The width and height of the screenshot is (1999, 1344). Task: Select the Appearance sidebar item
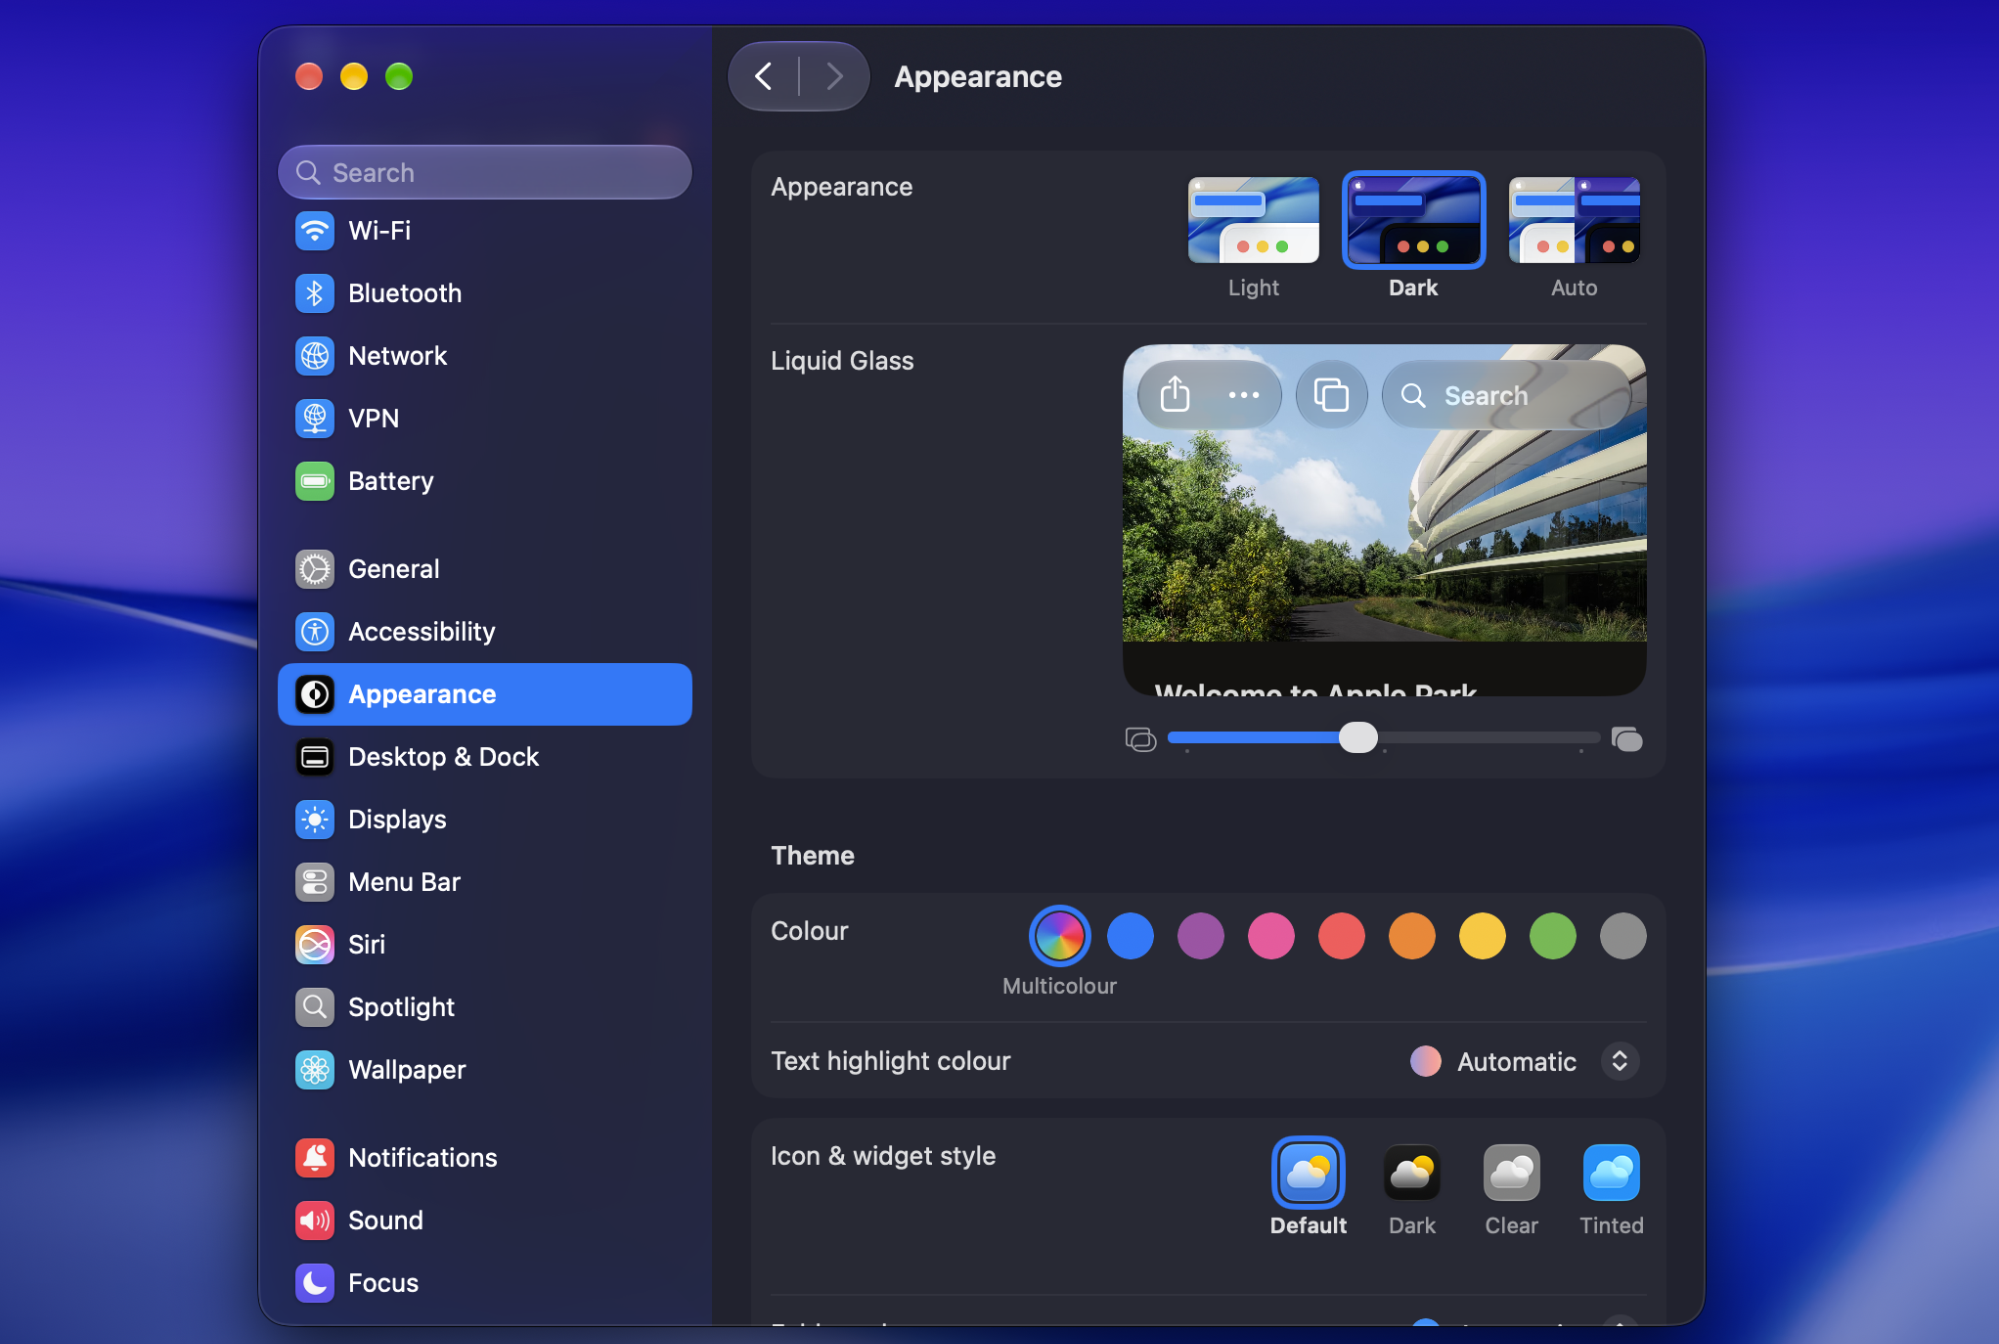tap(485, 694)
